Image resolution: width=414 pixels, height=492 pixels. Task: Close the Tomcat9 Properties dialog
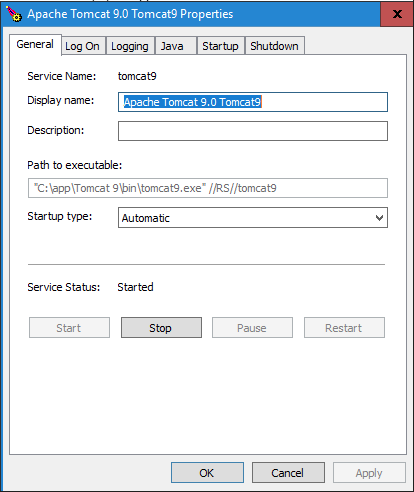click(x=397, y=14)
